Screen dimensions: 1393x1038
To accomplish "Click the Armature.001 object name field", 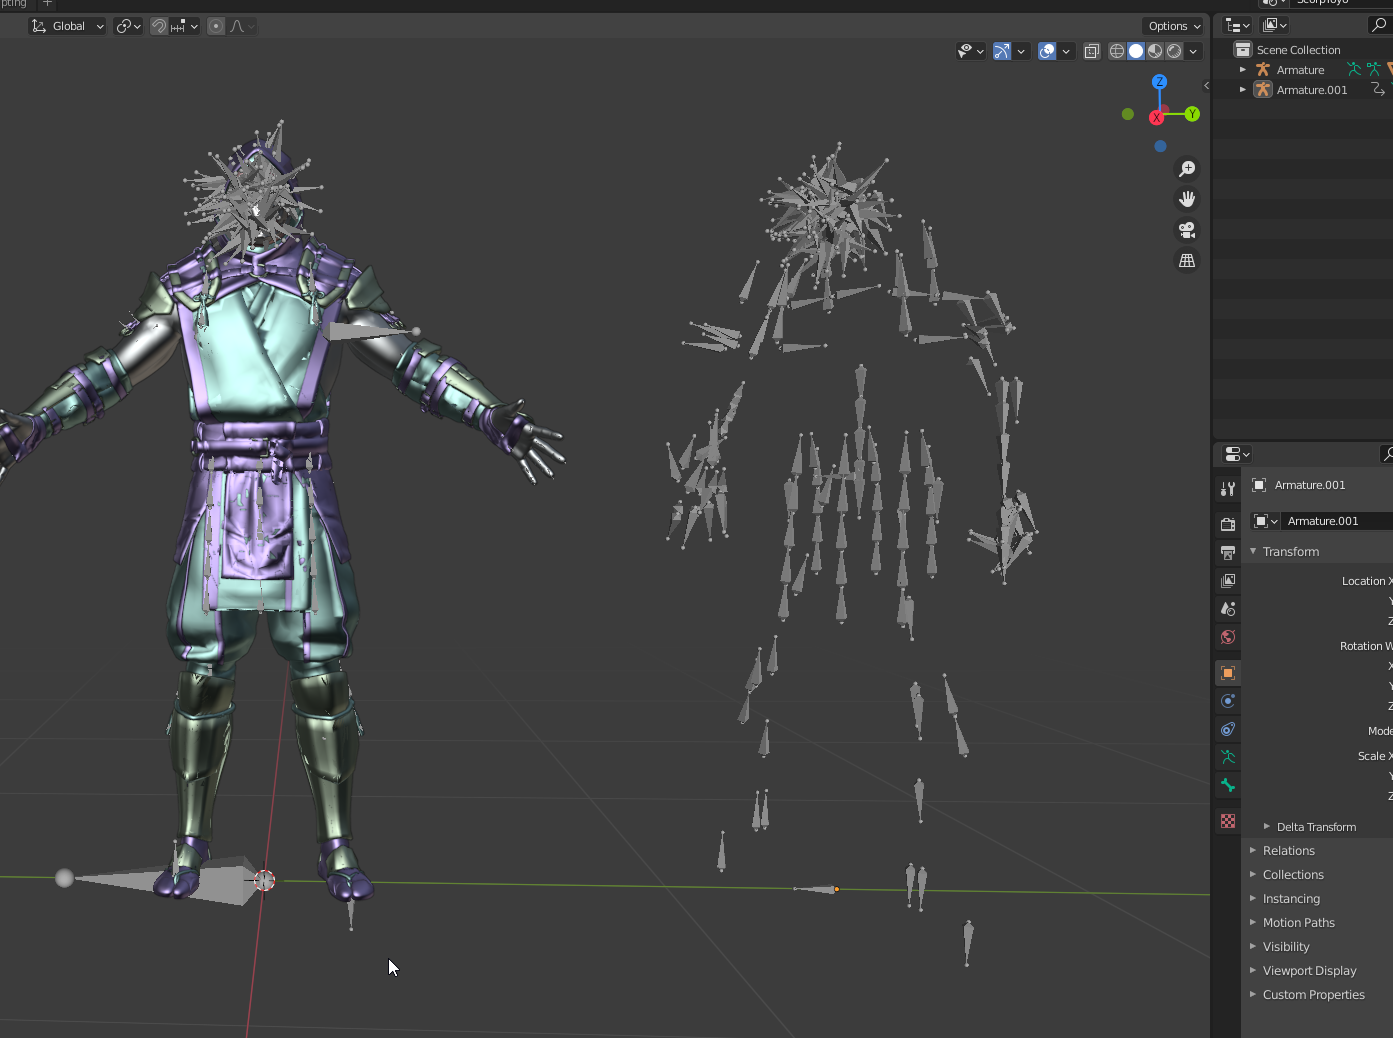I will click(x=1338, y=521).
